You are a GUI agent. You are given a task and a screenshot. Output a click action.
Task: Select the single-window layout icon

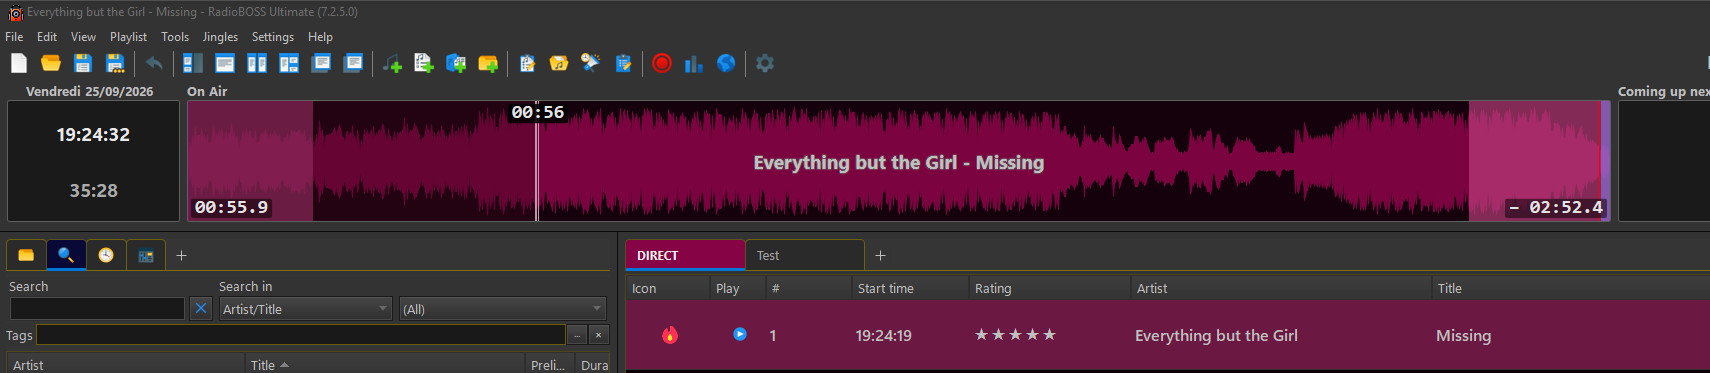(x=225, y=63)
